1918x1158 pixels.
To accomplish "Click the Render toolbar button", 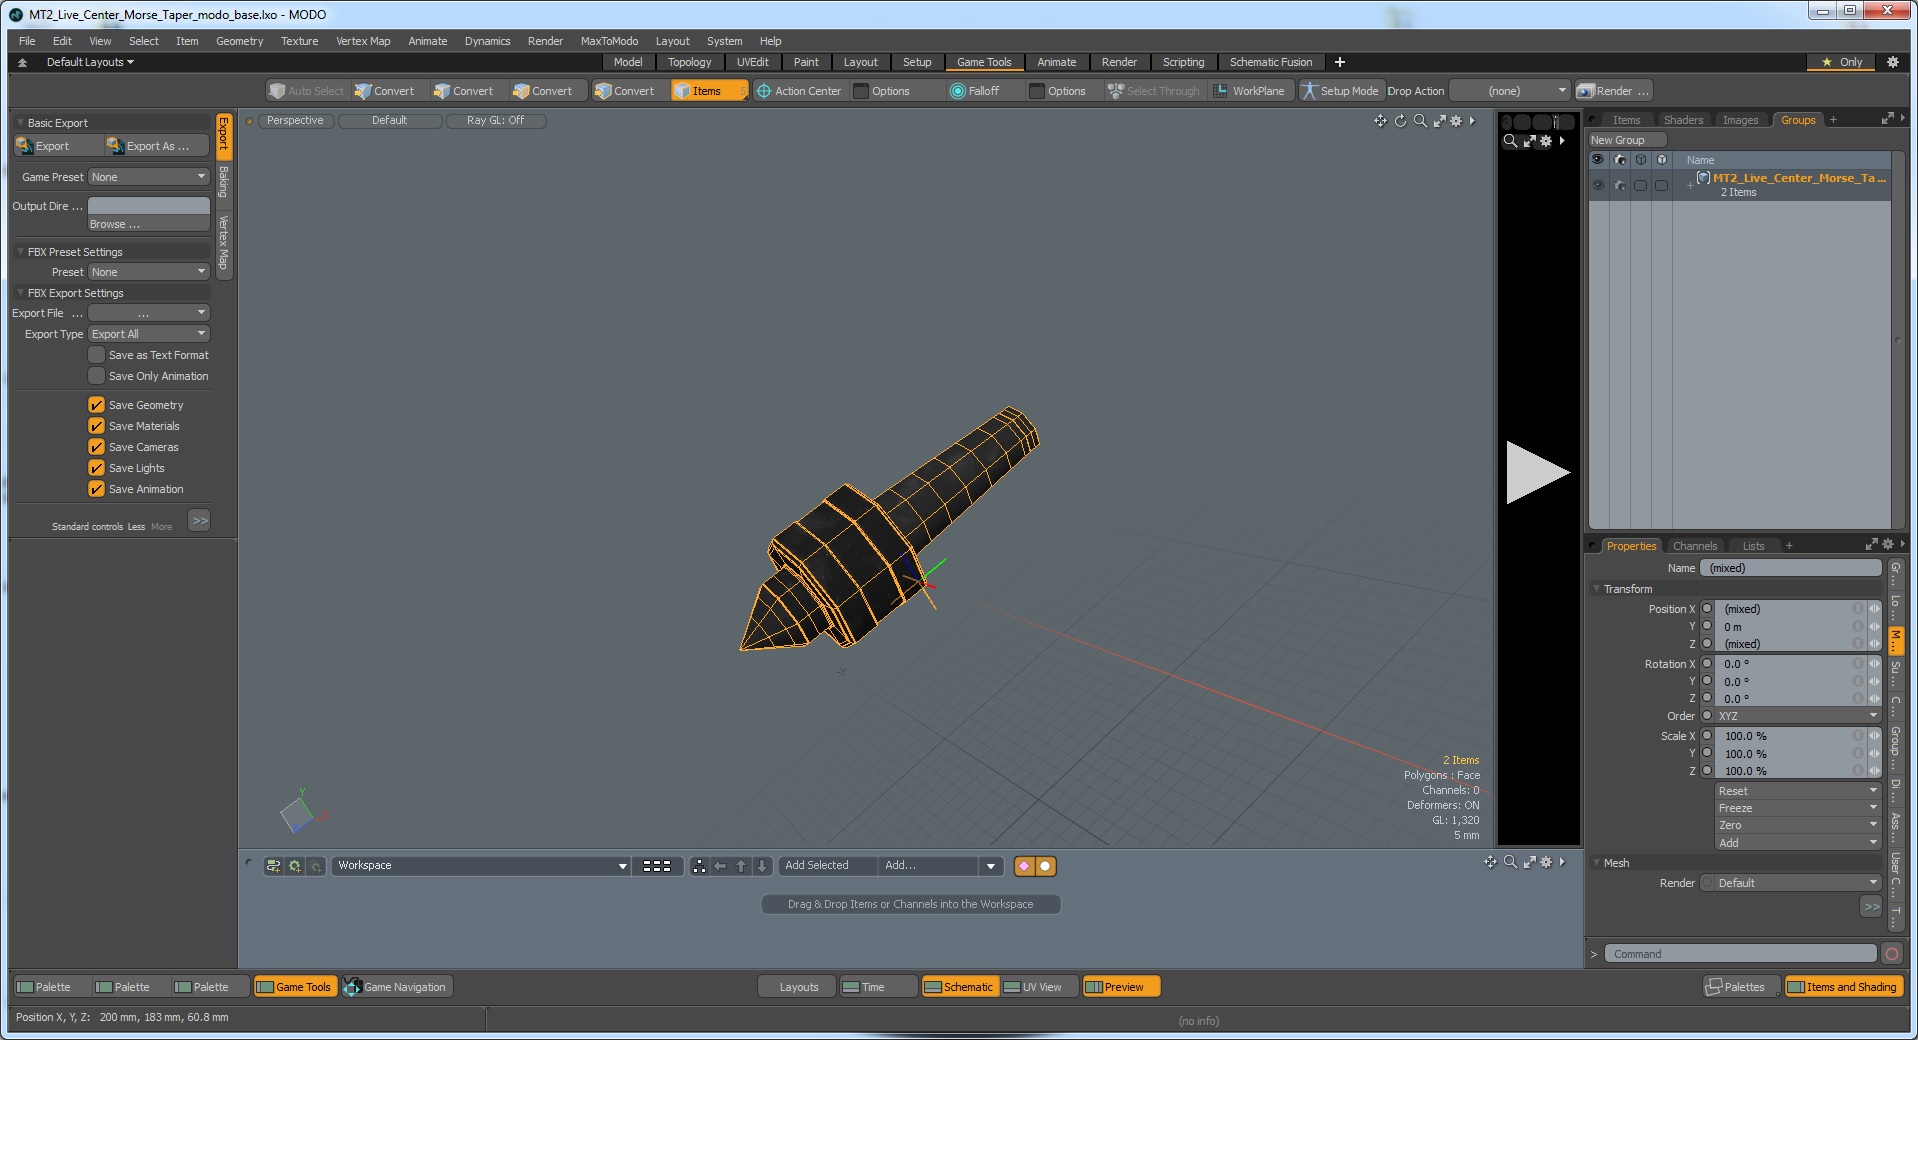I will 1613,91.
